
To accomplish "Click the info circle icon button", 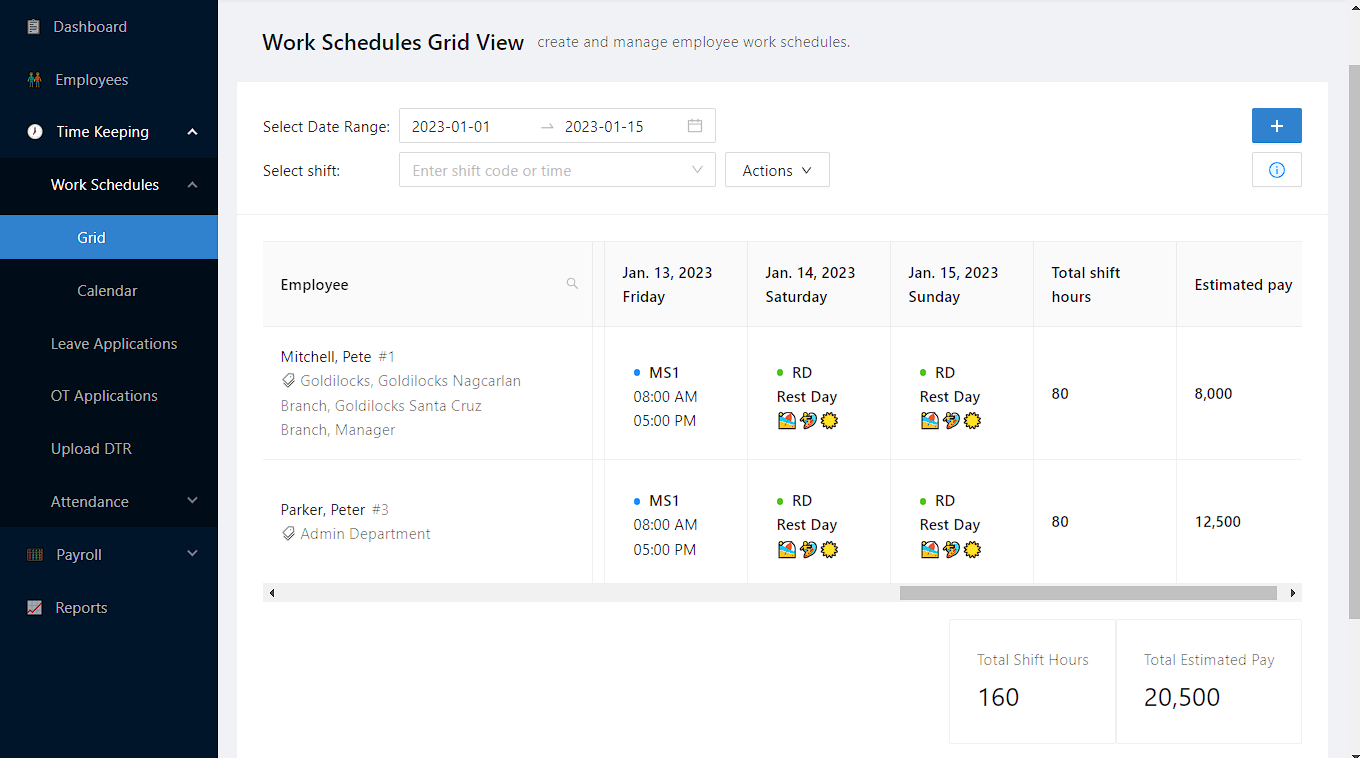I will click(1276, 170).
